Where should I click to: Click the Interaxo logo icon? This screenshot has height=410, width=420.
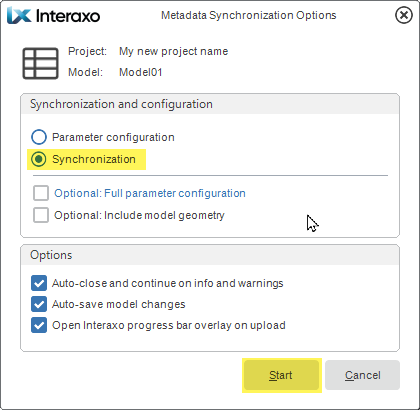coord(19,16)
